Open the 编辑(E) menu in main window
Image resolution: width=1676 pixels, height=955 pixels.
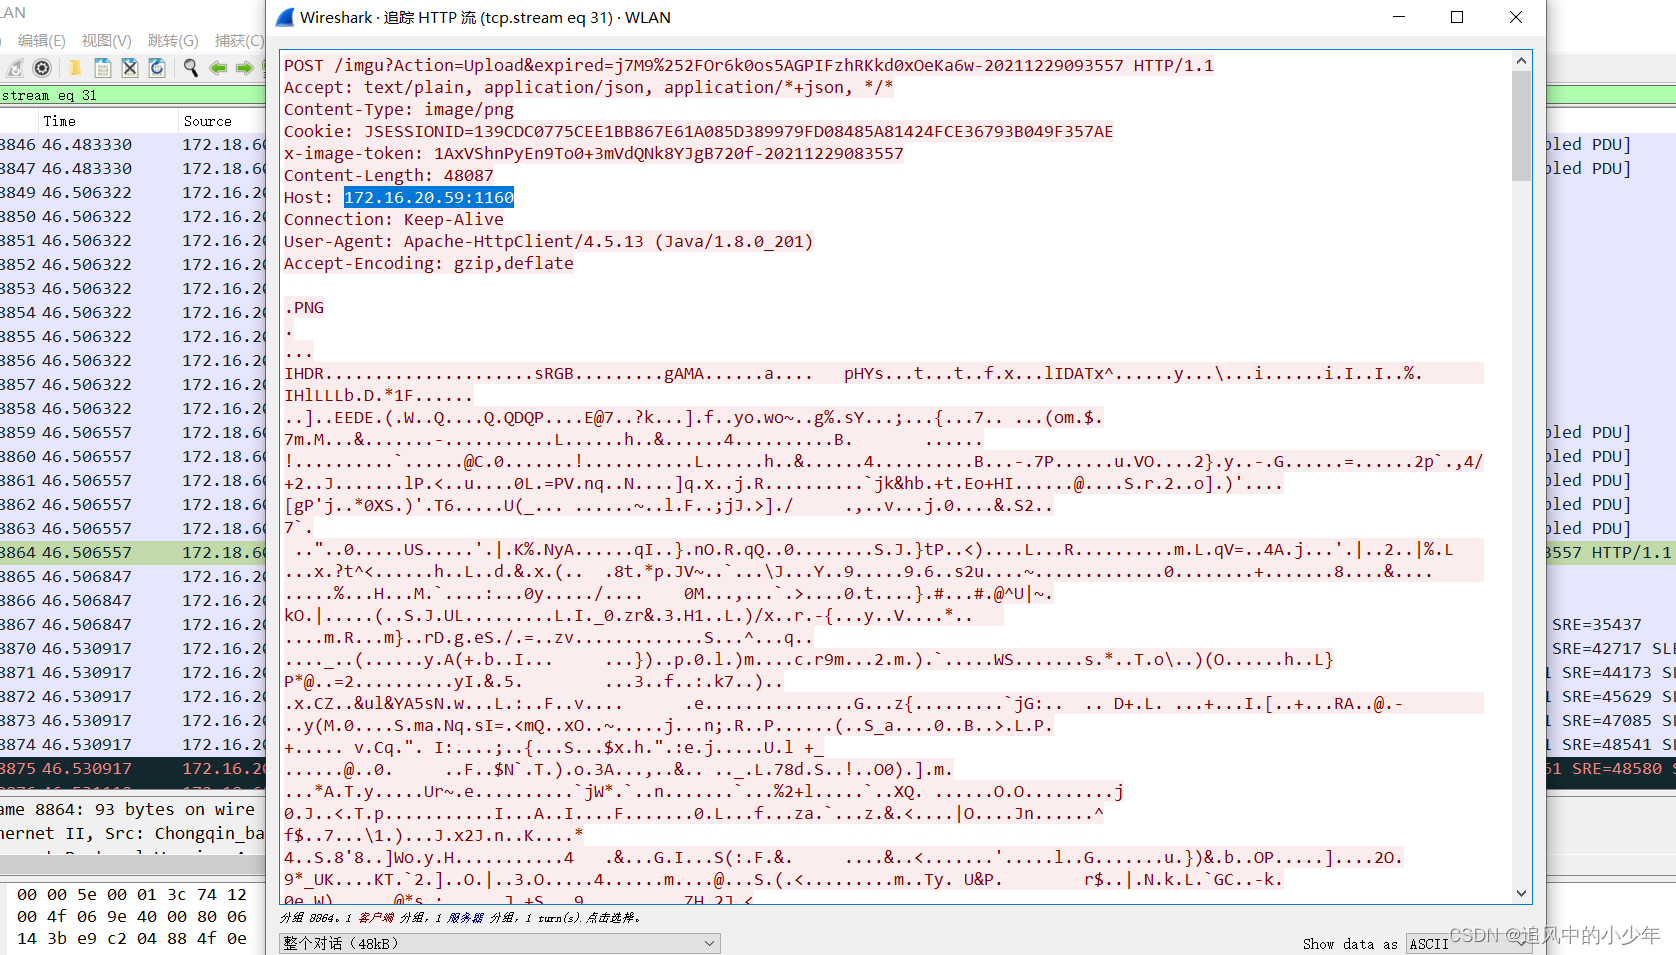tap(41, 41)
